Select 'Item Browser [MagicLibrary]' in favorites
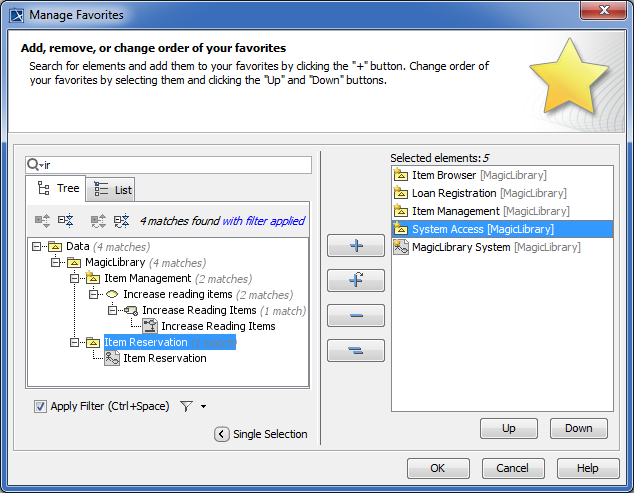This screenshot has width=634, height=493. pyautogui.click(x=502, y=175)
